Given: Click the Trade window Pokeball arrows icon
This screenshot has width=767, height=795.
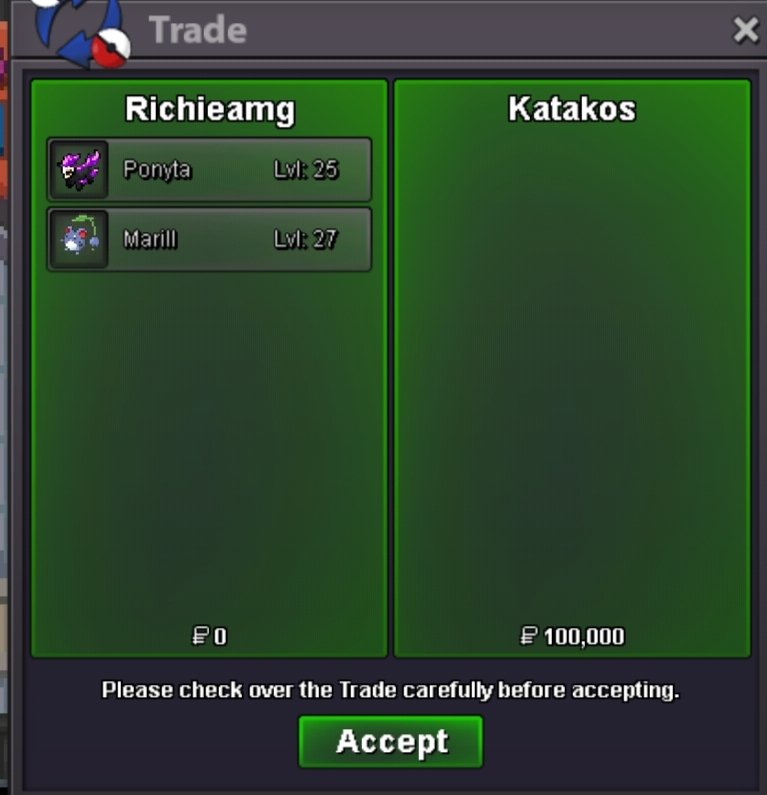Looking at the screenshot, I should tap(81, 33).
